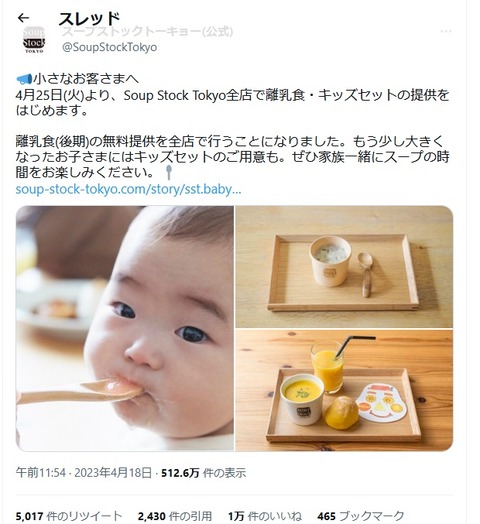
Task: Open the baby food cup on tray photo
Action: tap(344, 267)
